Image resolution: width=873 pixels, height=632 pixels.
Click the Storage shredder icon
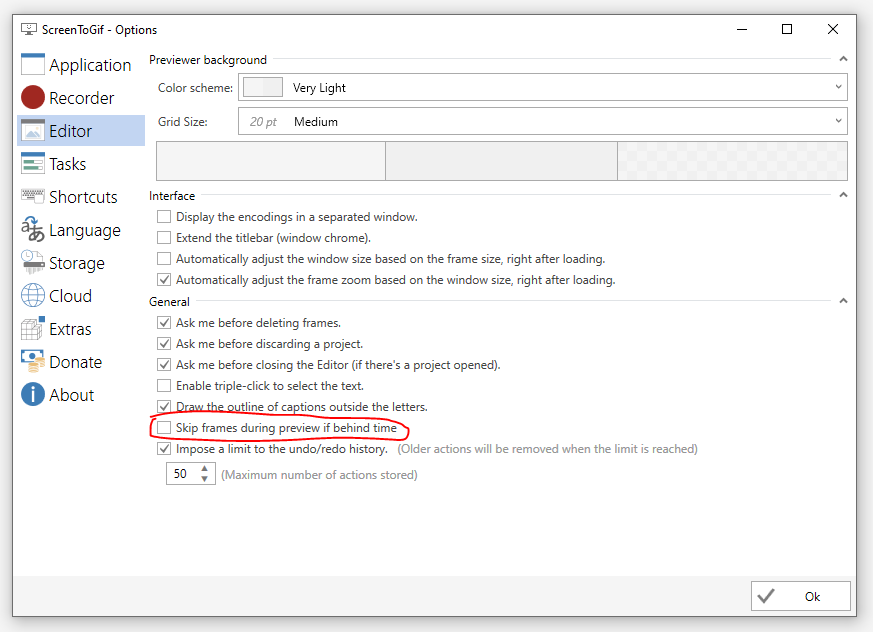(x=33, y=262)
